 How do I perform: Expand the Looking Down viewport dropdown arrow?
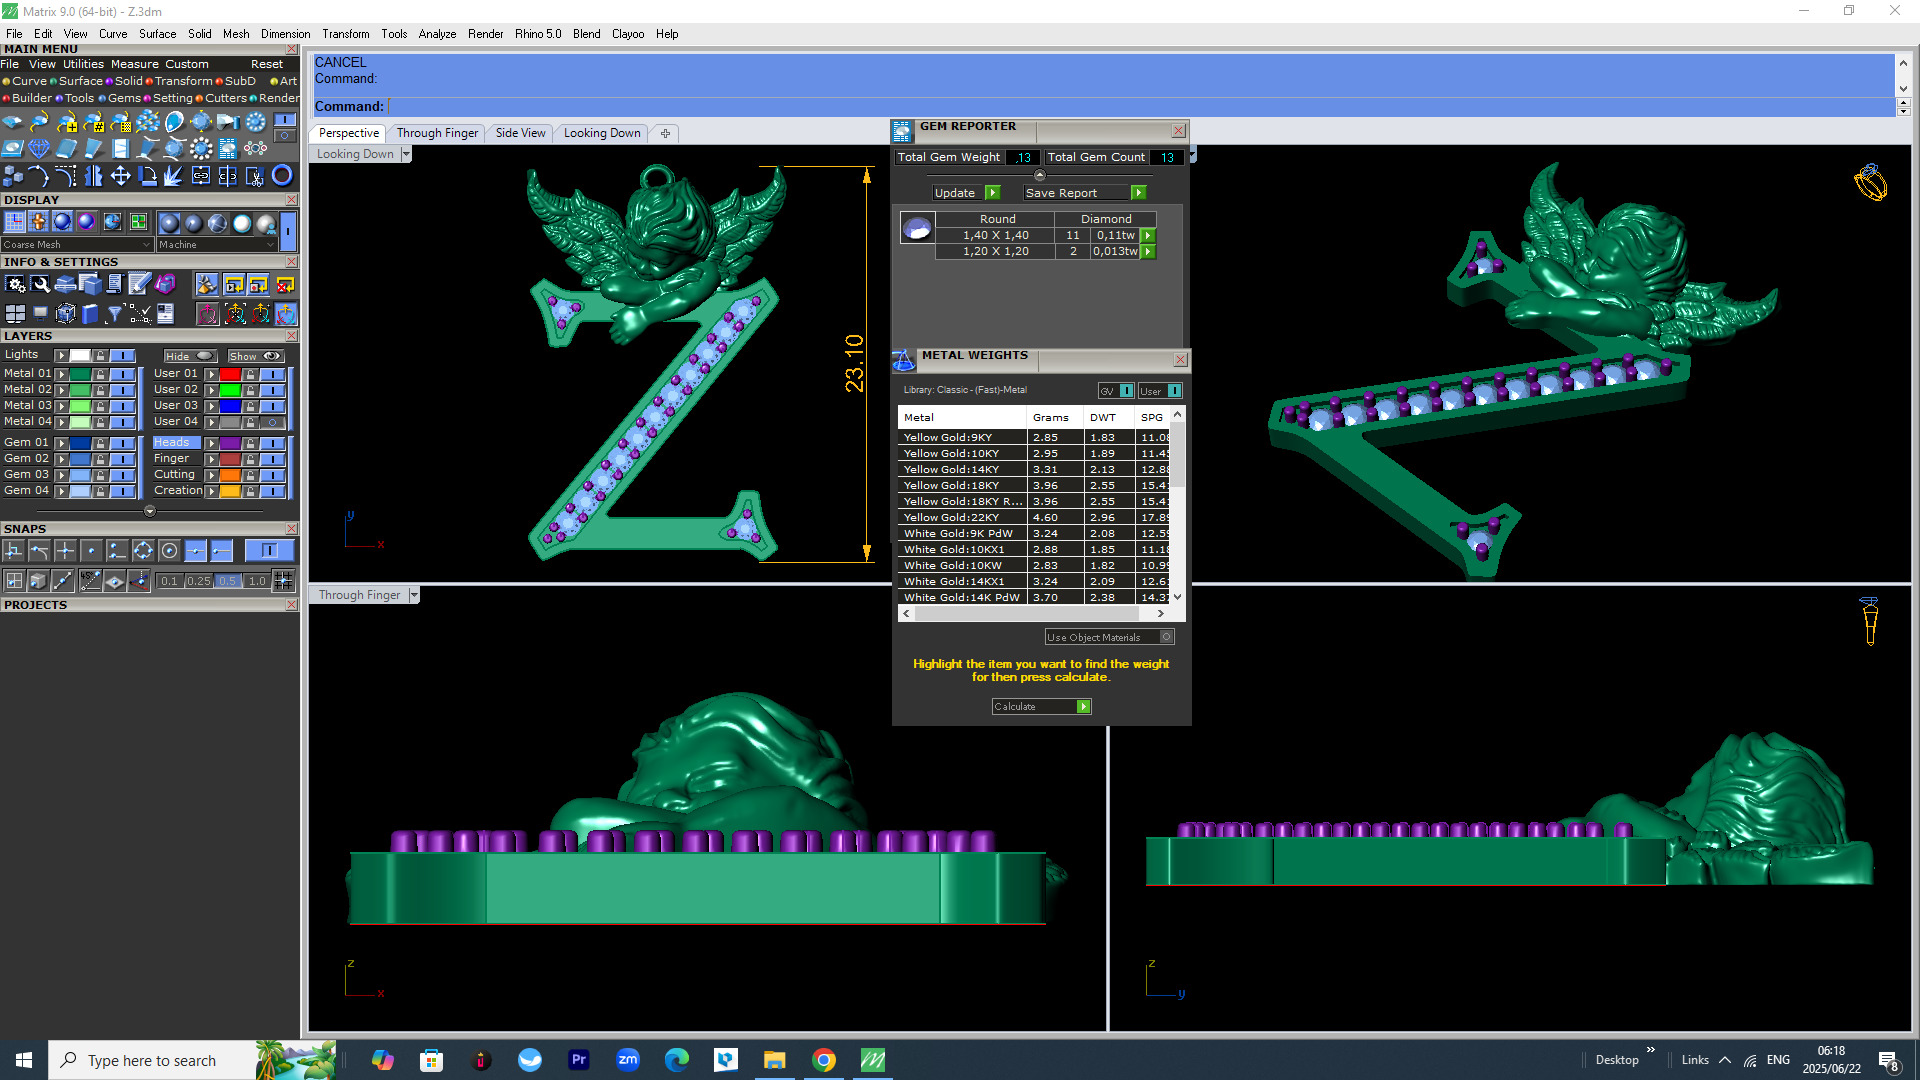[x=406, y=154]
